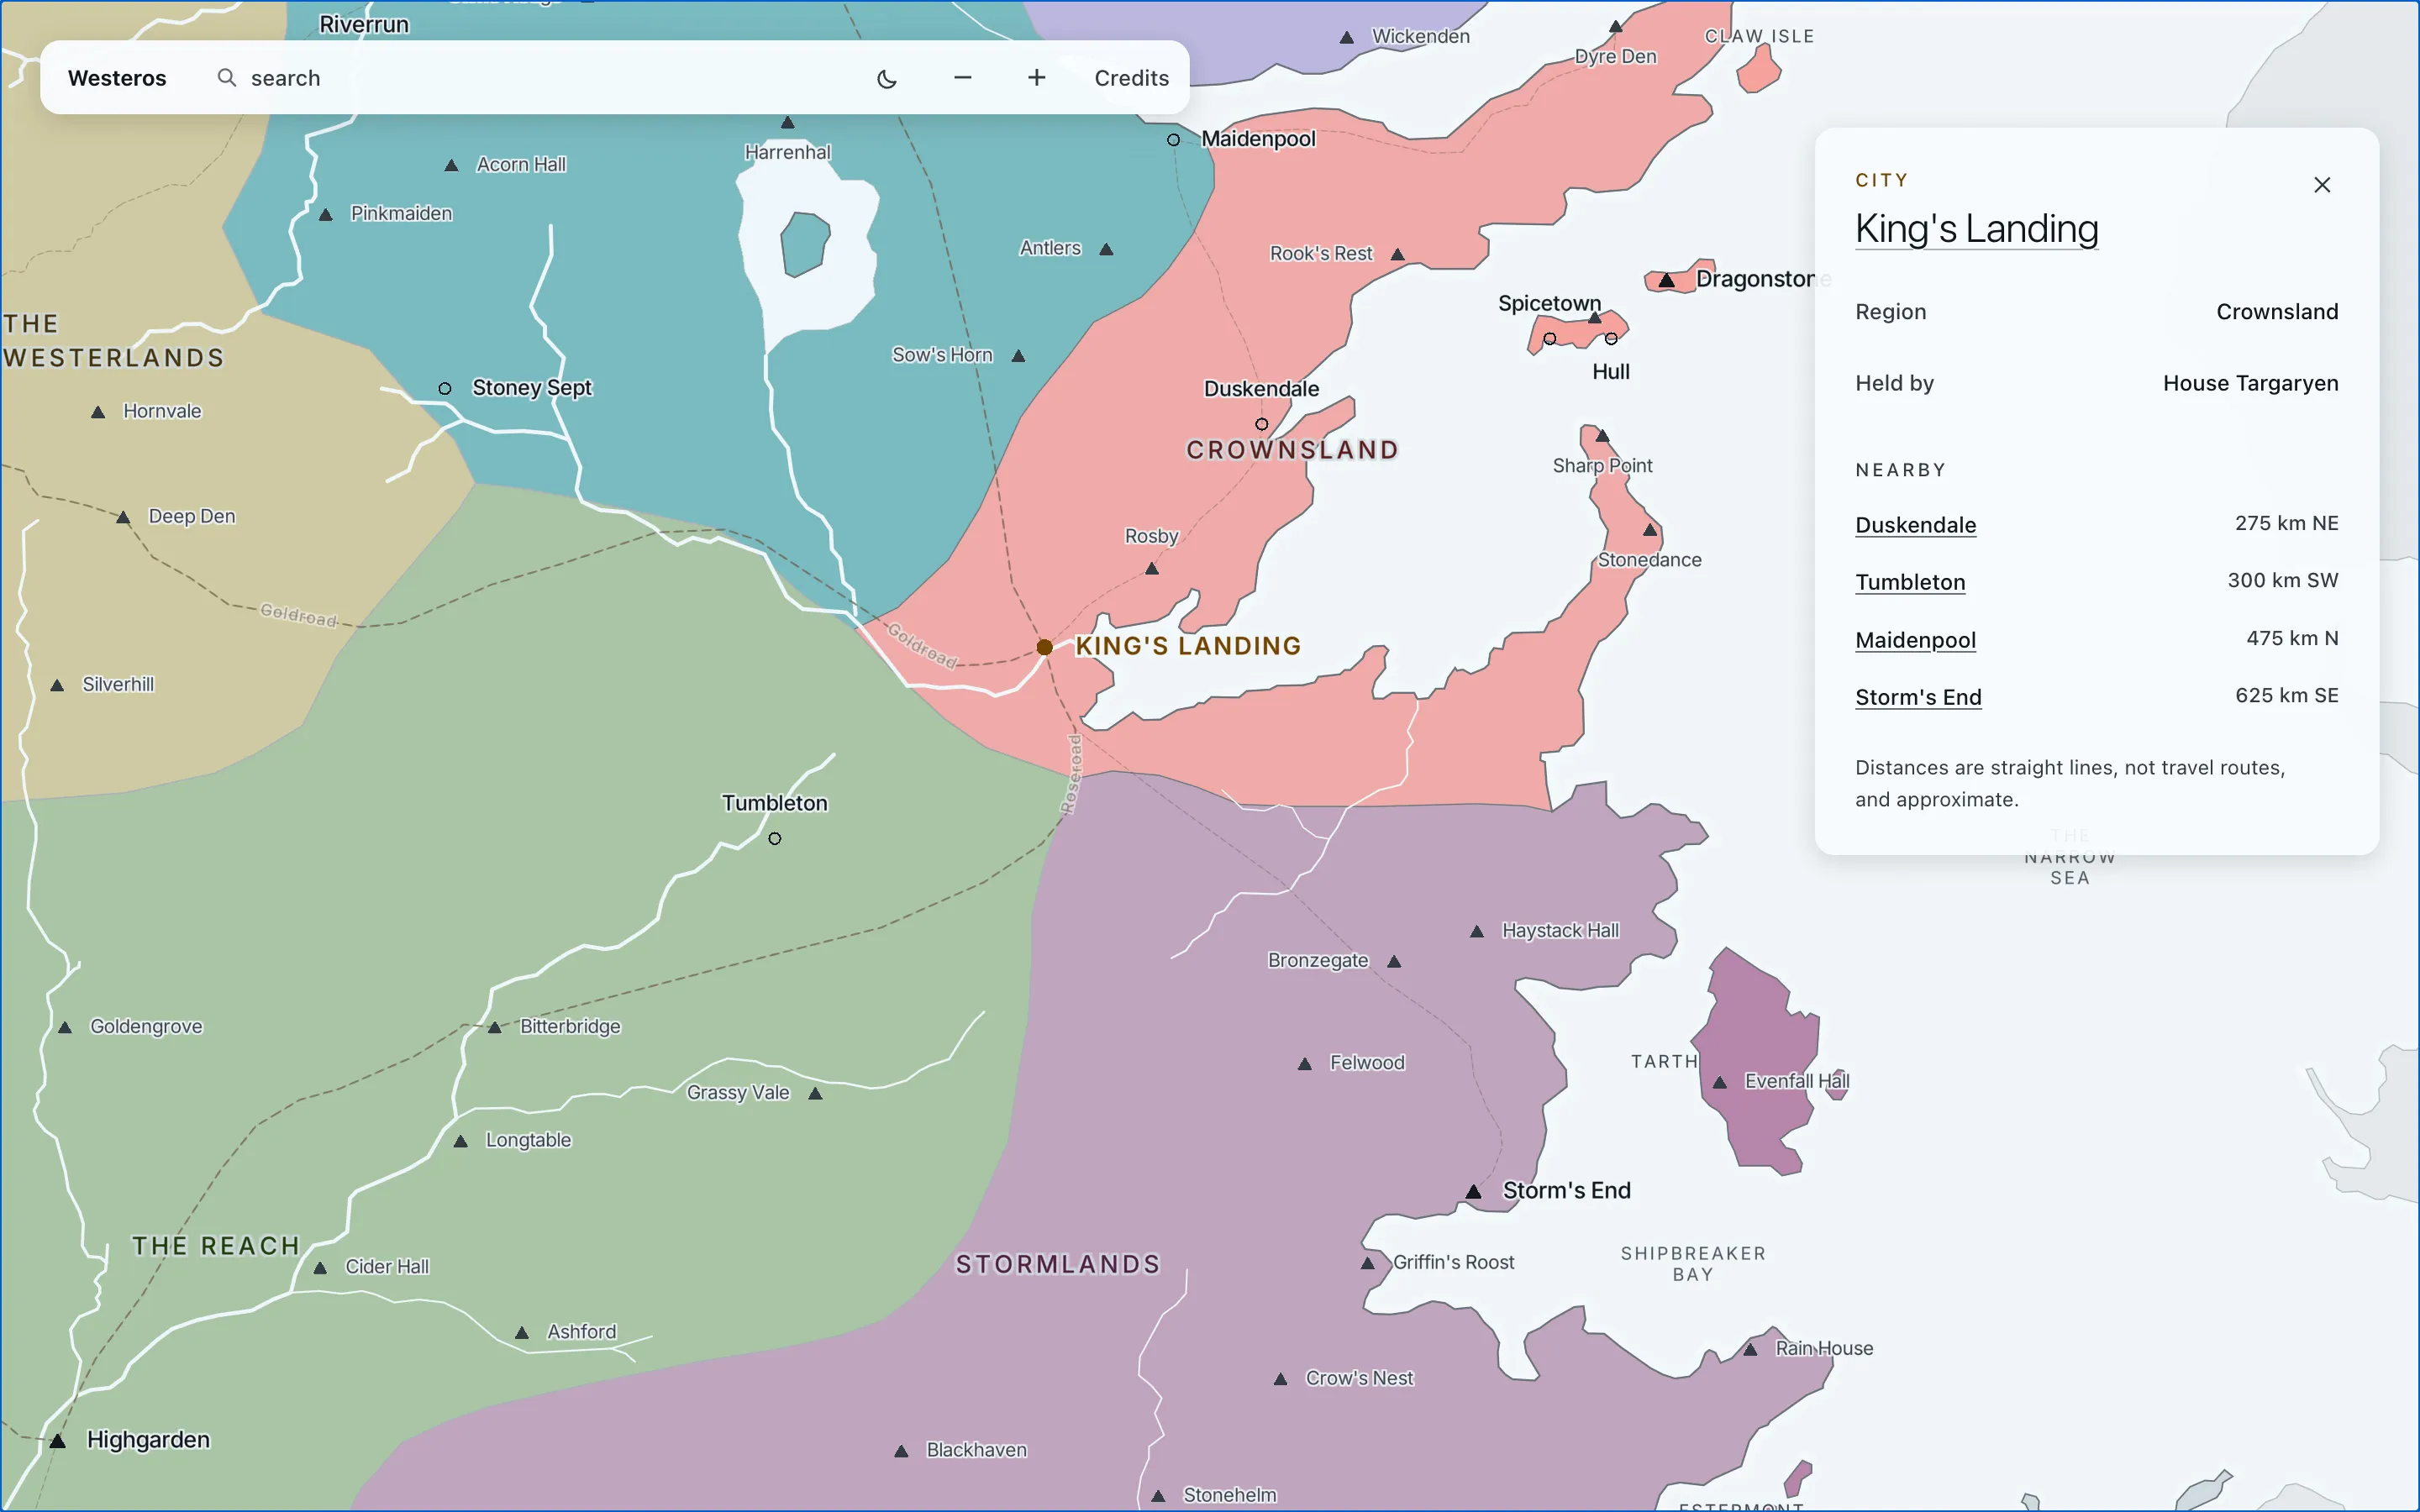Select the Wickenden castle marker
The image size is (2420, 1512).
pyautogui.click(x=1347, y=37)
